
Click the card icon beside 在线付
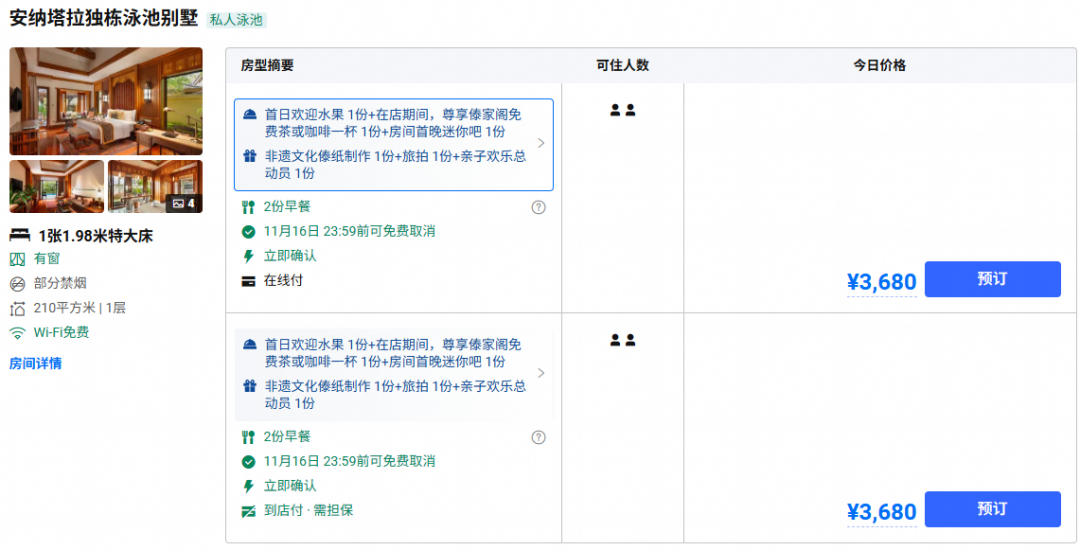pos(249,282)
